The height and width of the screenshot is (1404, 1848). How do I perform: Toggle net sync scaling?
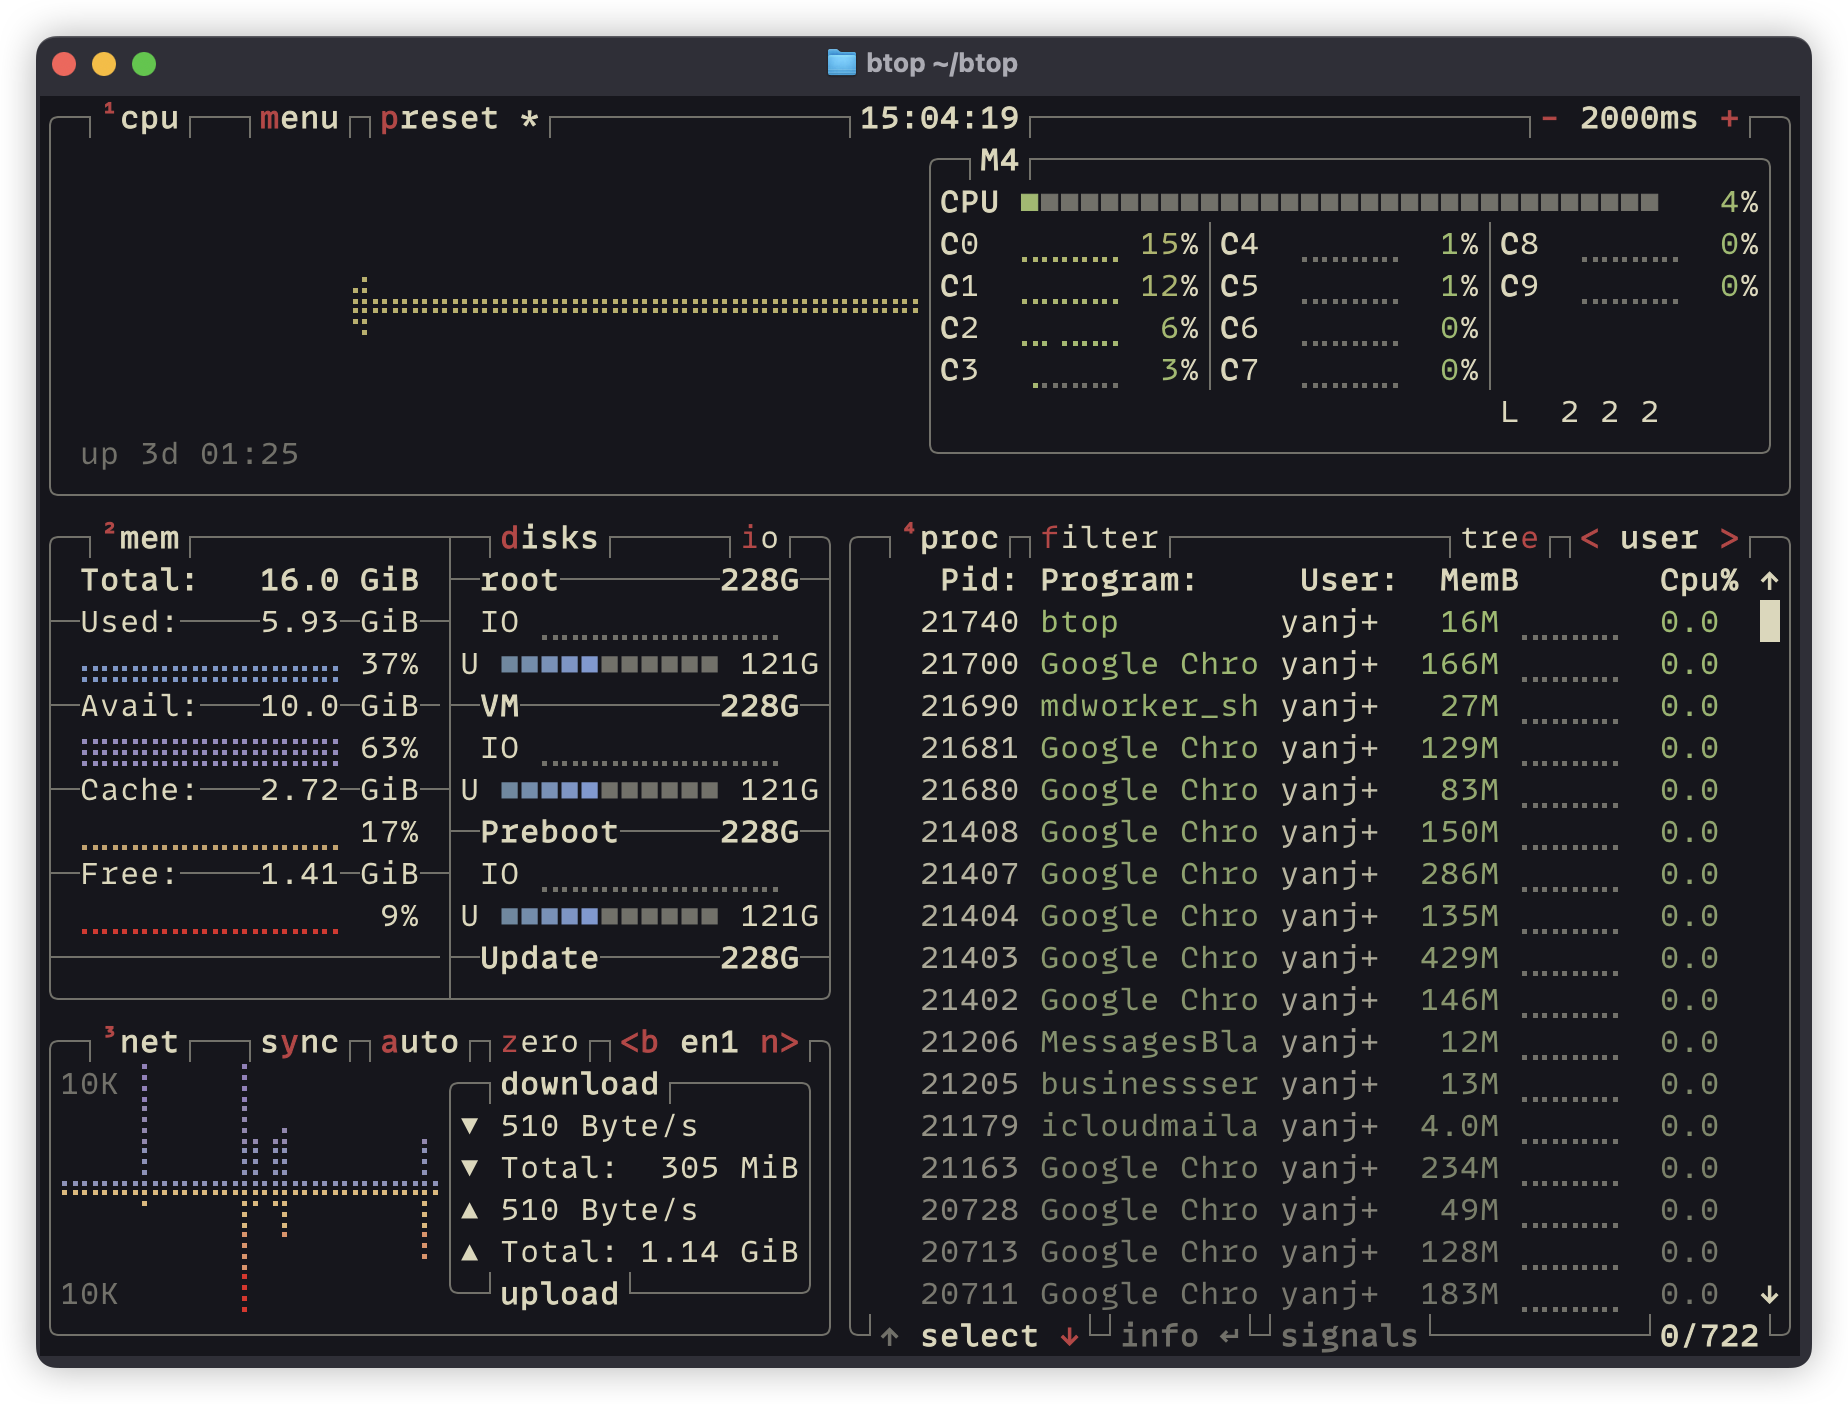click(x=299, y=1043)
